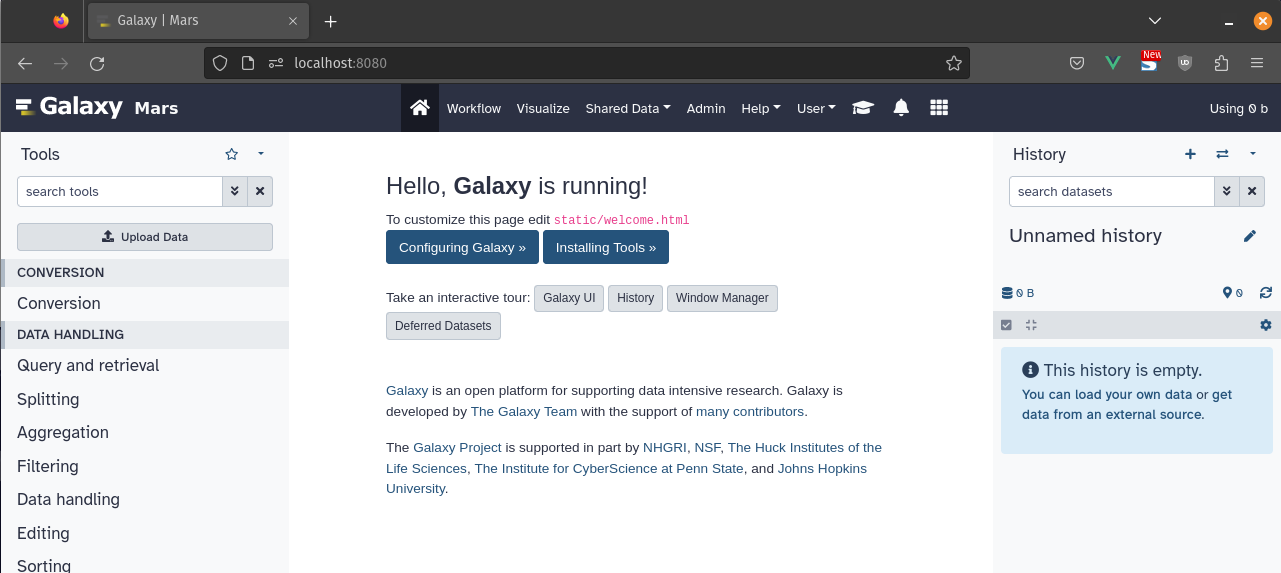Collapse all datasets with compress icon
This screenshot has height=573, width=1281.
pos(1032,325)
